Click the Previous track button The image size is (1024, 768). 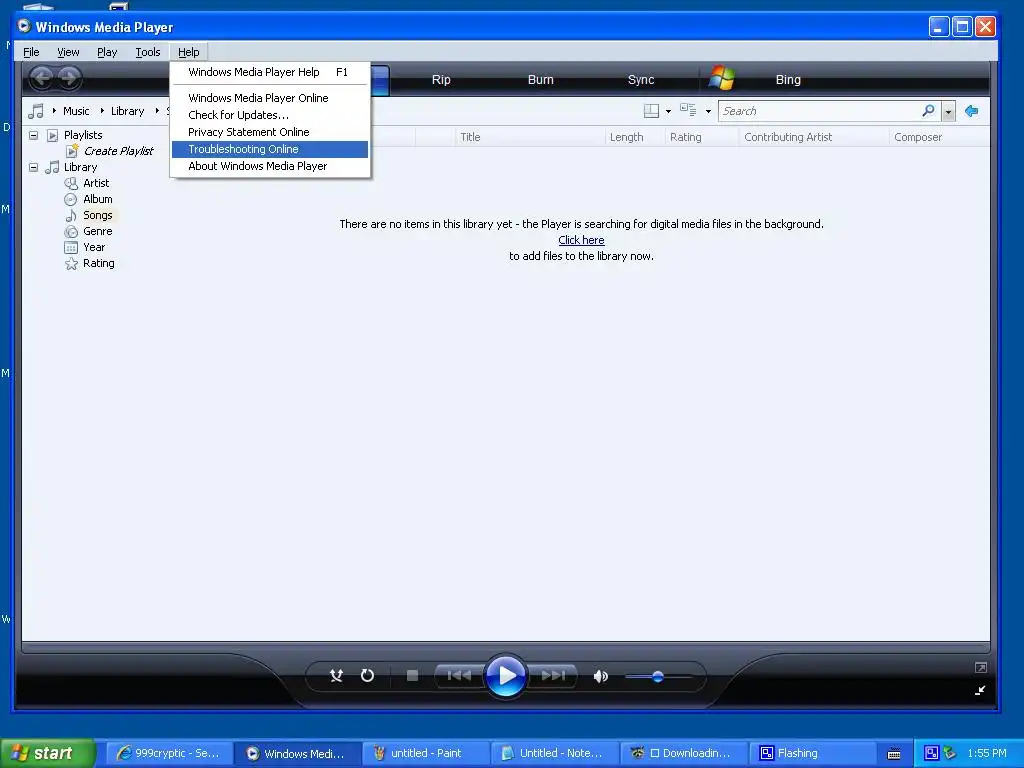(x=459, y=675)
